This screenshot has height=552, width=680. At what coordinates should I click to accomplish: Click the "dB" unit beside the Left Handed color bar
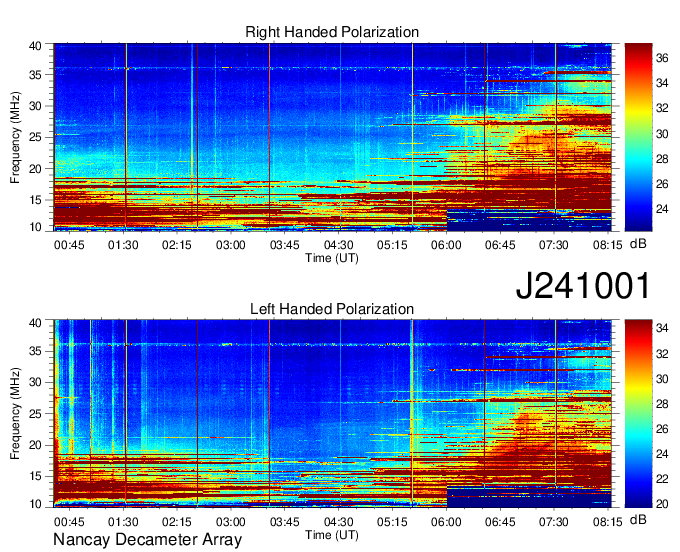tap(638, 520)
